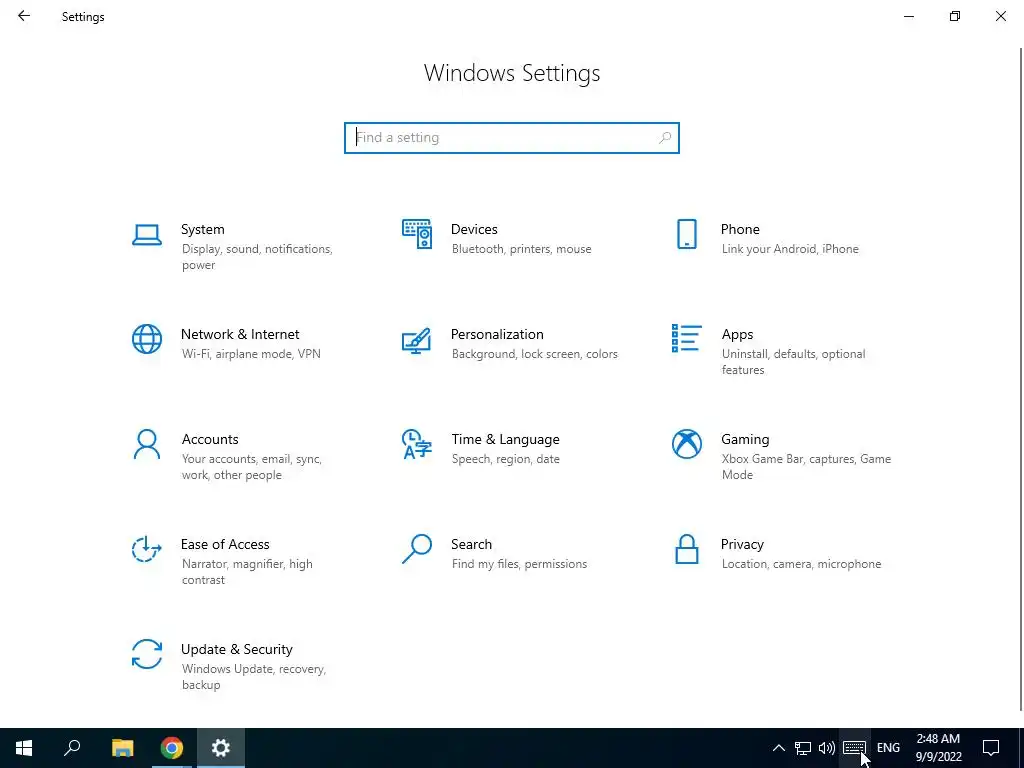The height and width of the screenshot is (768, 1024).
Task: Click "Speech, region, date" description
Action: (505, 459)
